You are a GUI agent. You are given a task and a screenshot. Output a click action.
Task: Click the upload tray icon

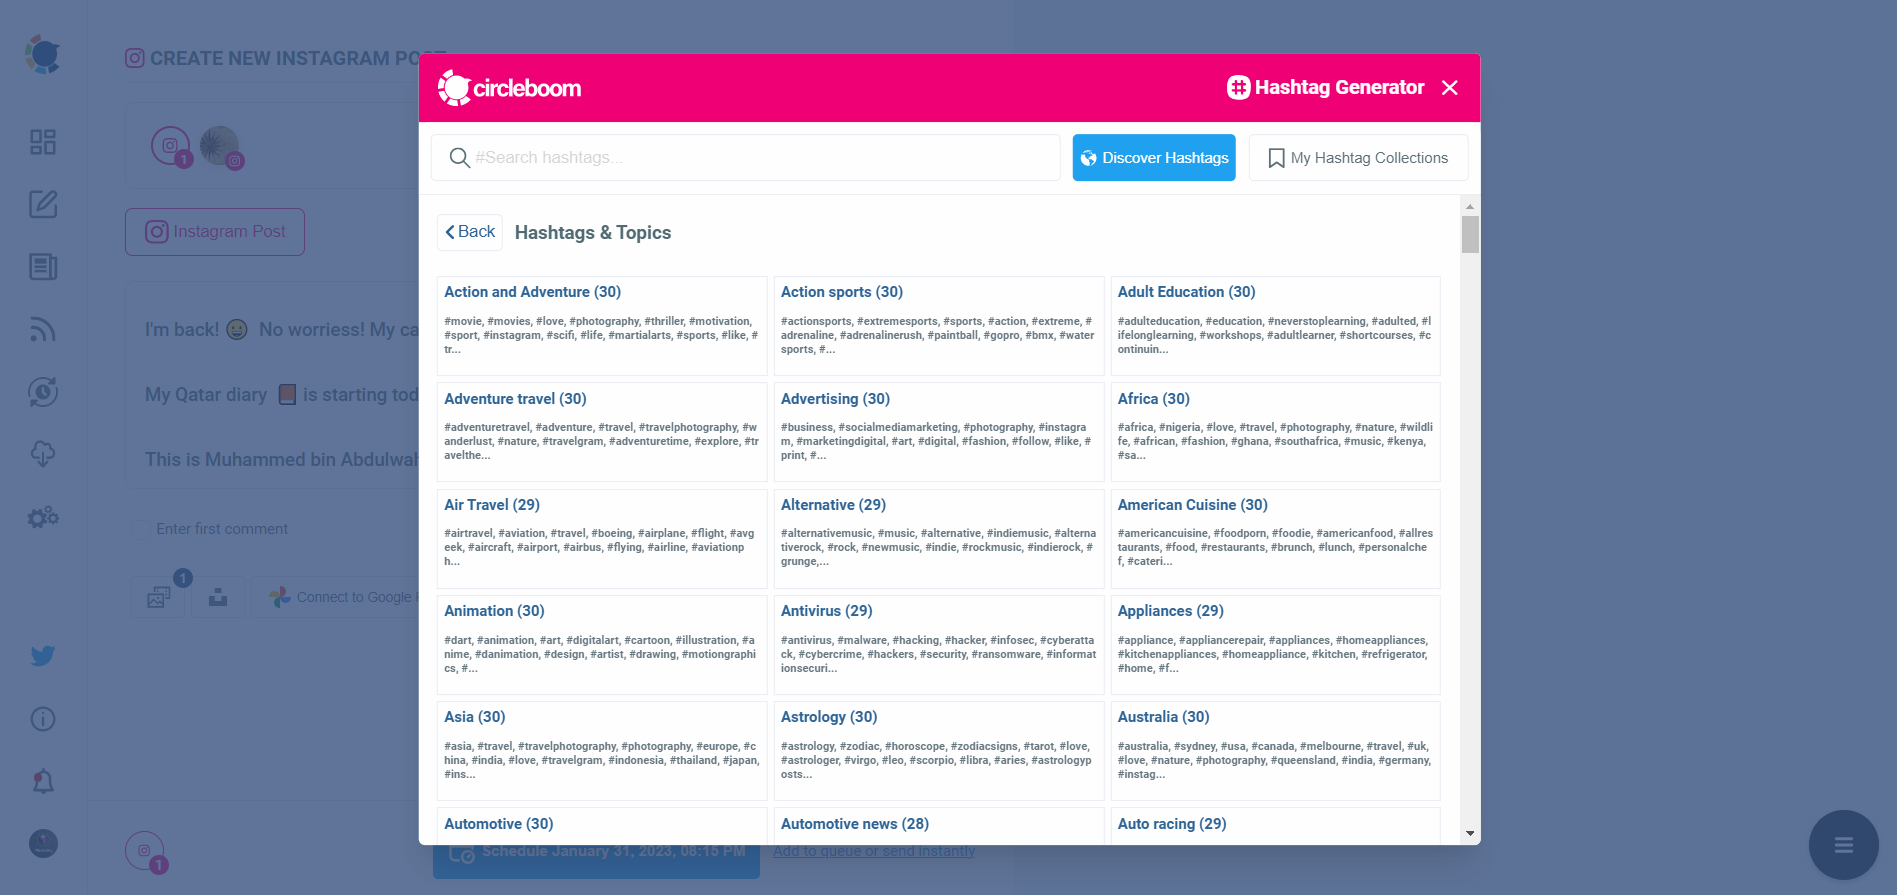[x=218, y=597]
